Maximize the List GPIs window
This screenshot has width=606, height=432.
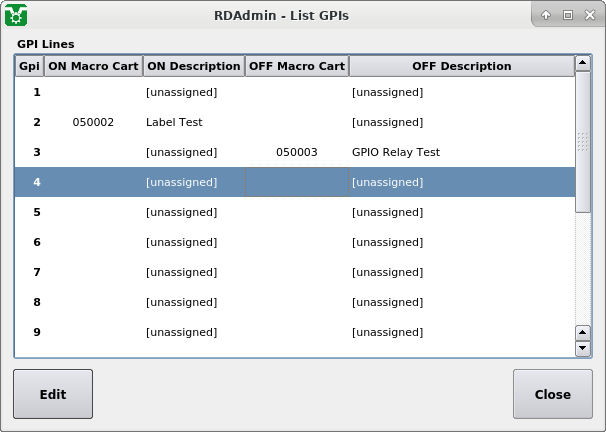pos(567,15)
